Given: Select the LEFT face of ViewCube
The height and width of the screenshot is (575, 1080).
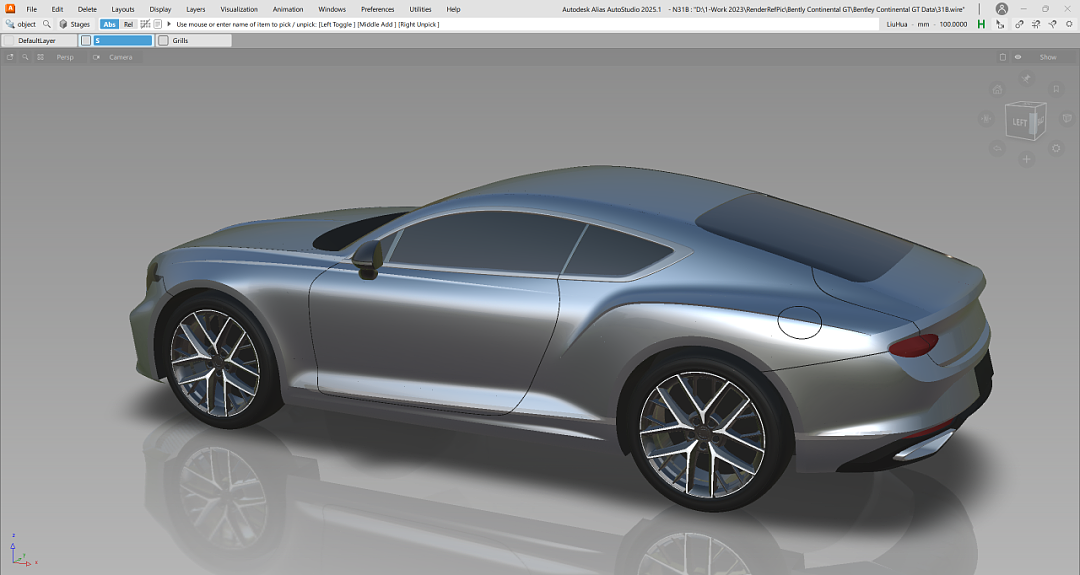Looking at the screenshot, I should point(1020,122).
